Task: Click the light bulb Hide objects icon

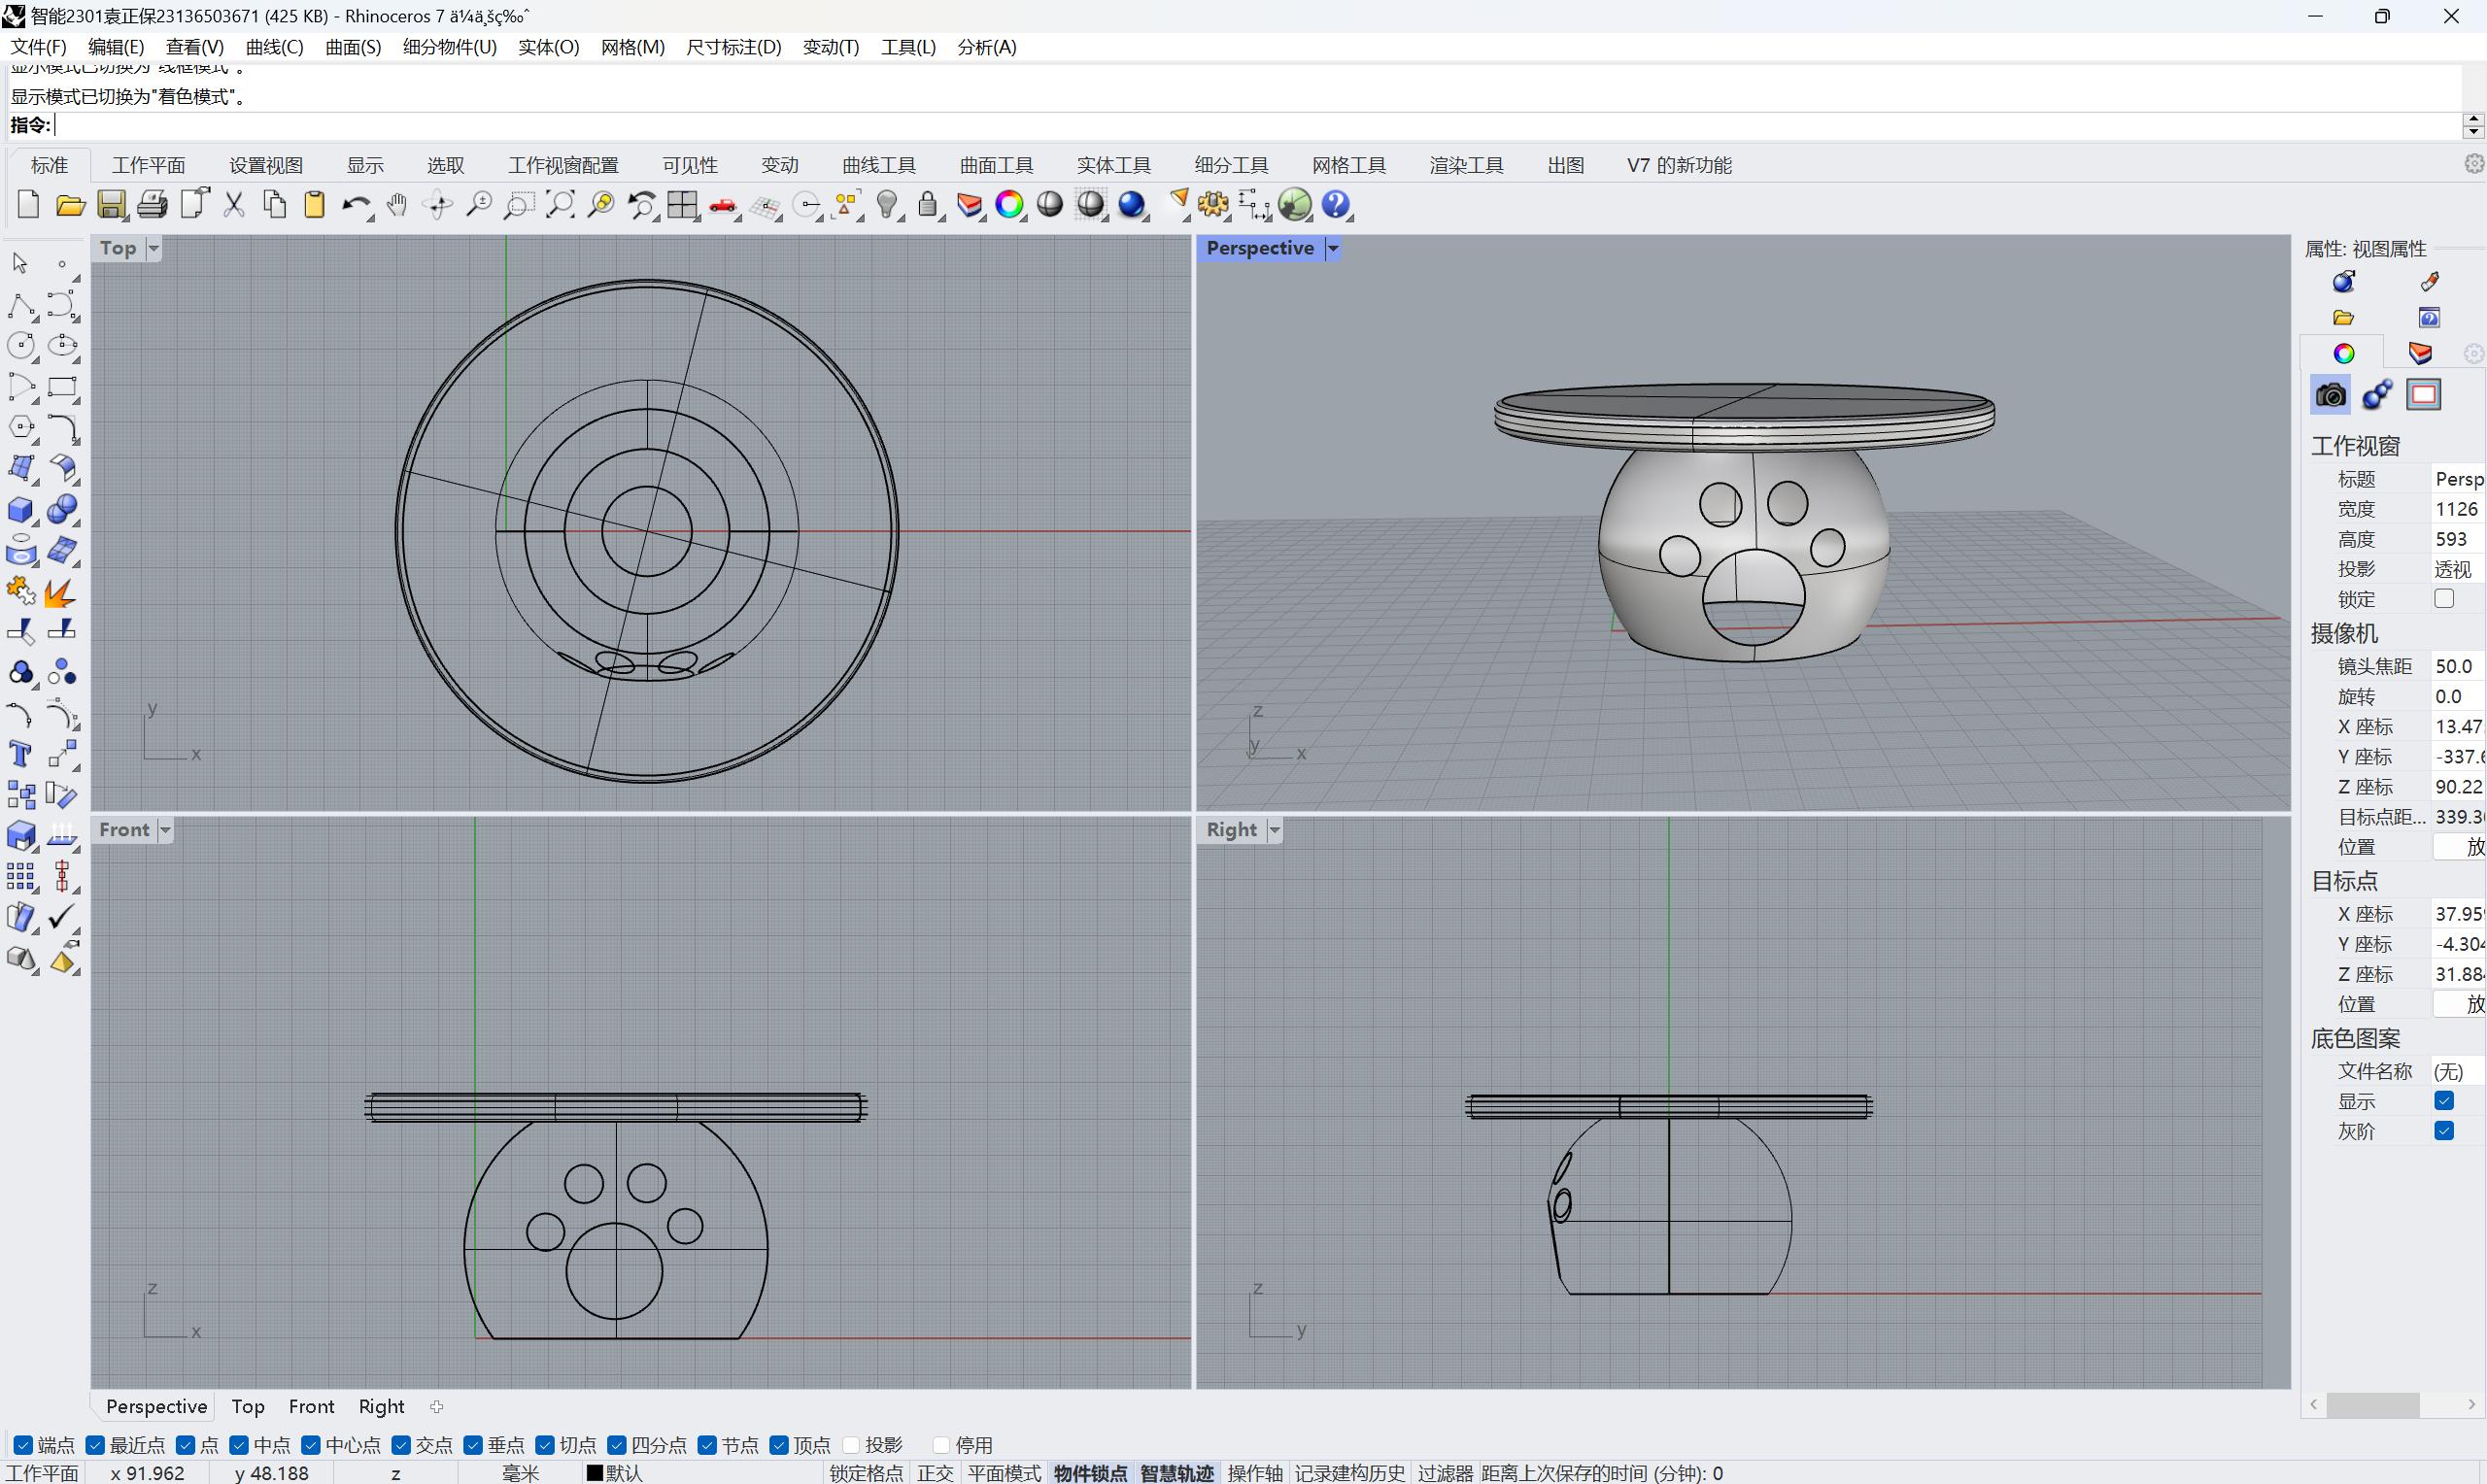Action: click(887, 205)
